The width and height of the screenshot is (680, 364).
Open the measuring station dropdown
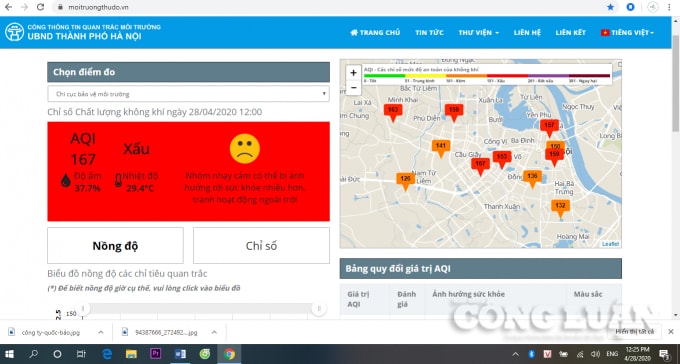pos(188,94)
